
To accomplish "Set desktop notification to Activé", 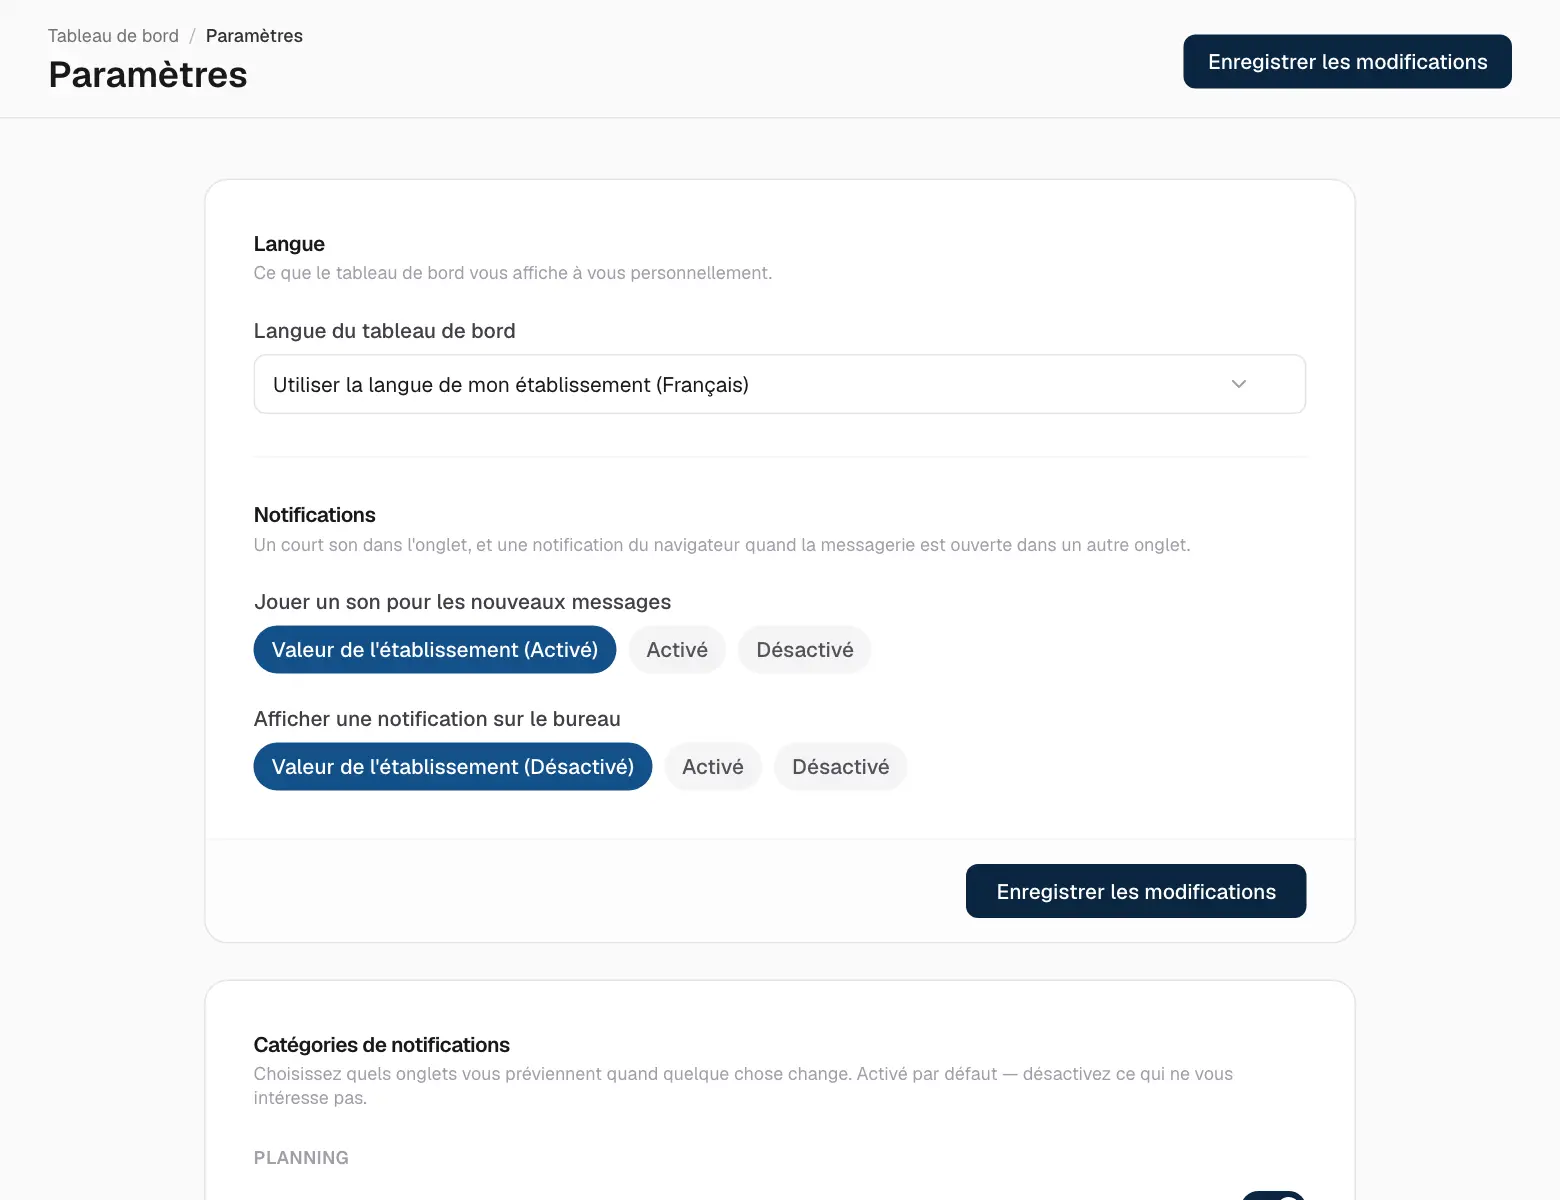I will (x=713, y=767).
